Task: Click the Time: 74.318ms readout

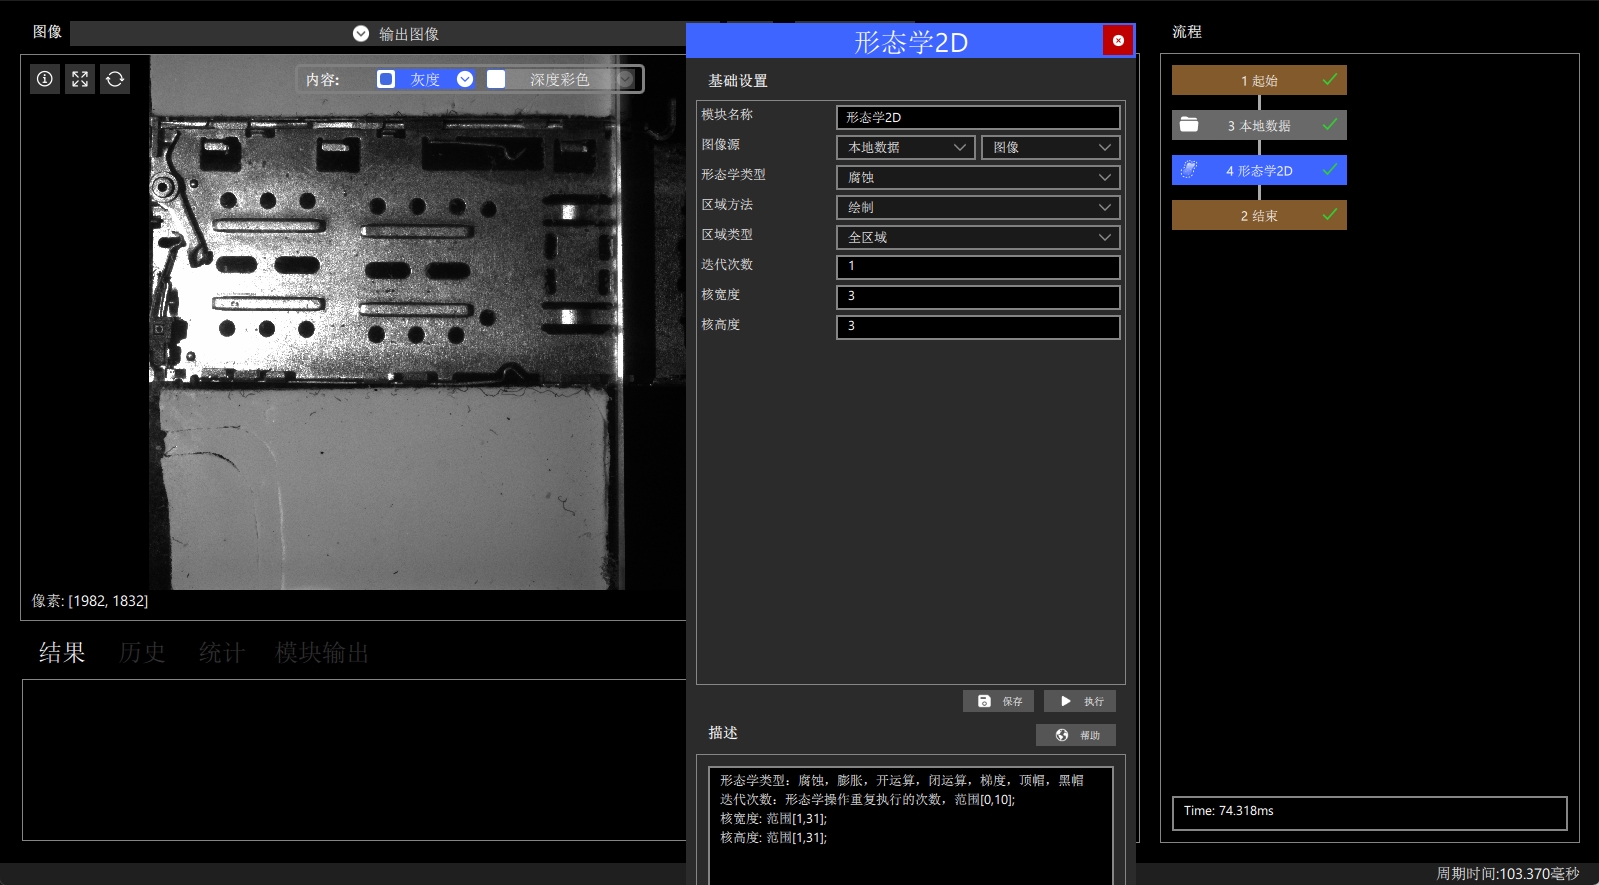Action: tap(1369, 813)
